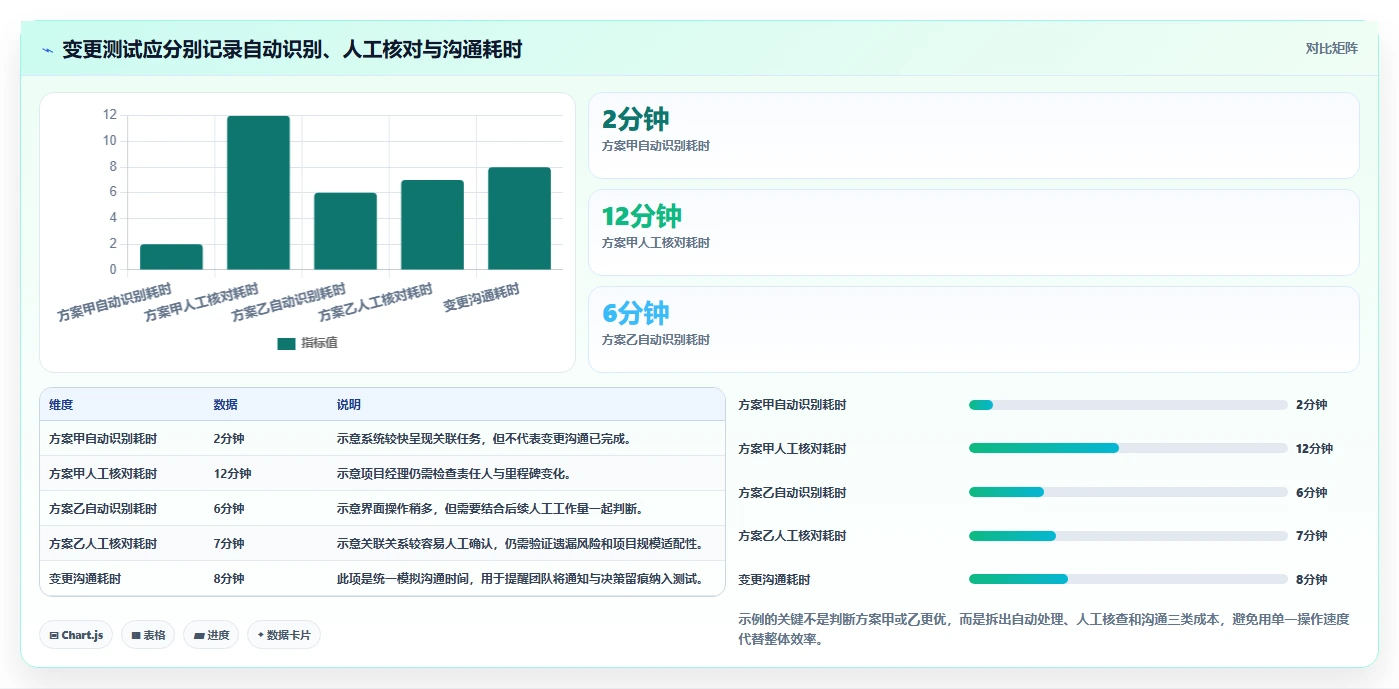Click the 7分钟 value in table

tap(229, 544)
